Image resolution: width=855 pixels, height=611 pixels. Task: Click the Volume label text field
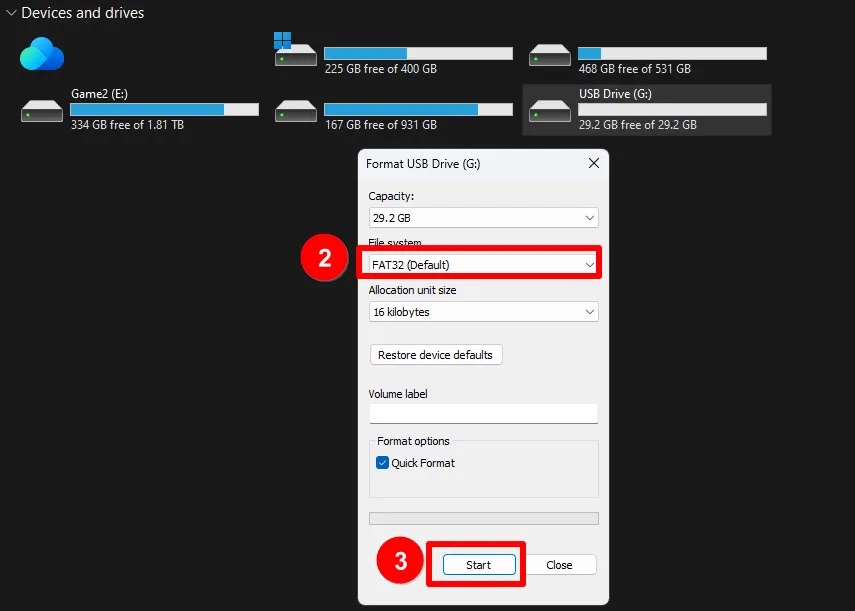click(x=483, y=413)
